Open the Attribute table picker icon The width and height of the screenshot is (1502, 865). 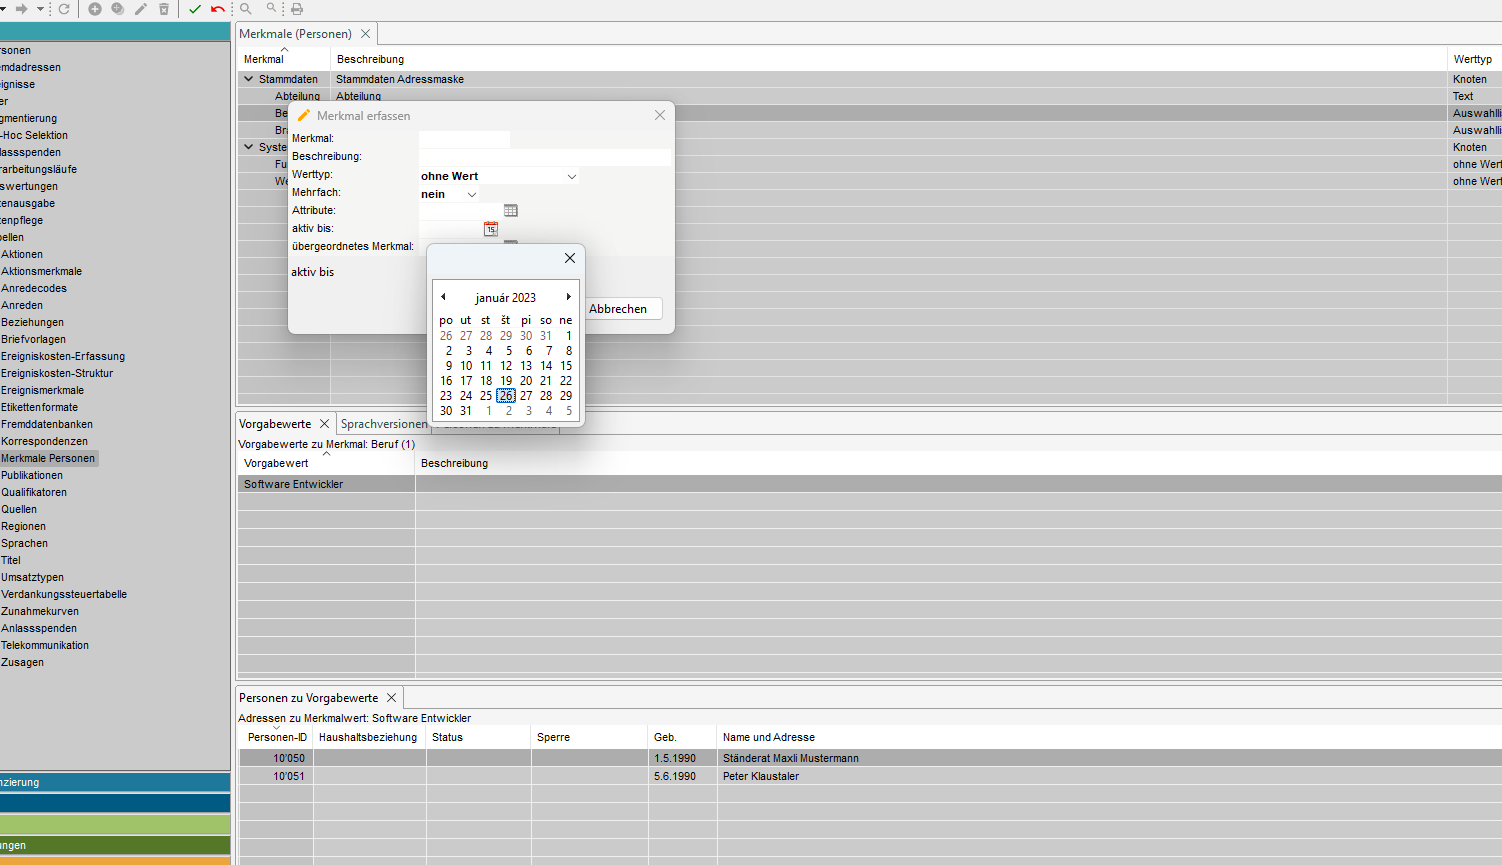[511, 211]
